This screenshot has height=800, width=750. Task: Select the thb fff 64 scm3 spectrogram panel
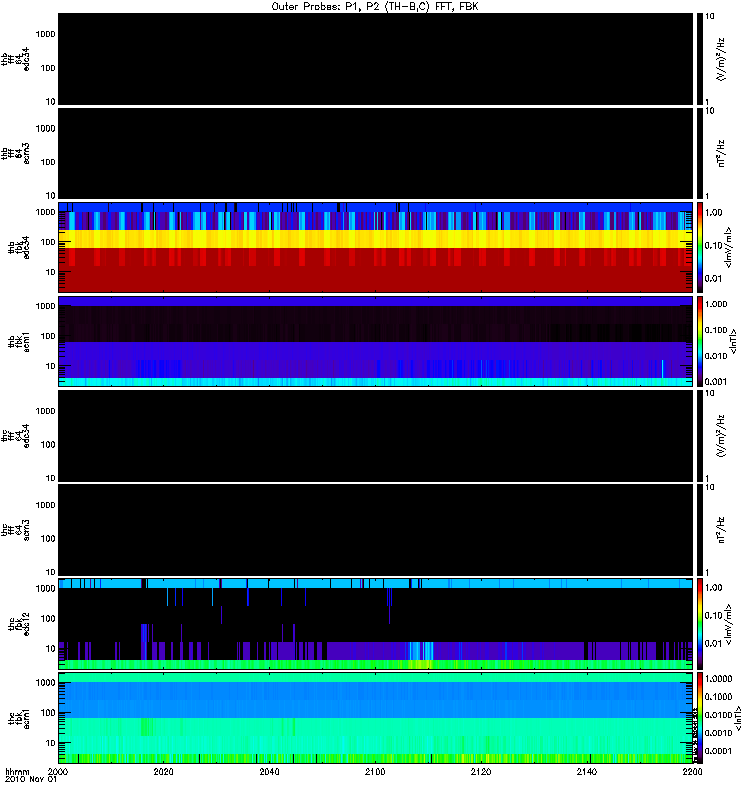coord(375,154)
